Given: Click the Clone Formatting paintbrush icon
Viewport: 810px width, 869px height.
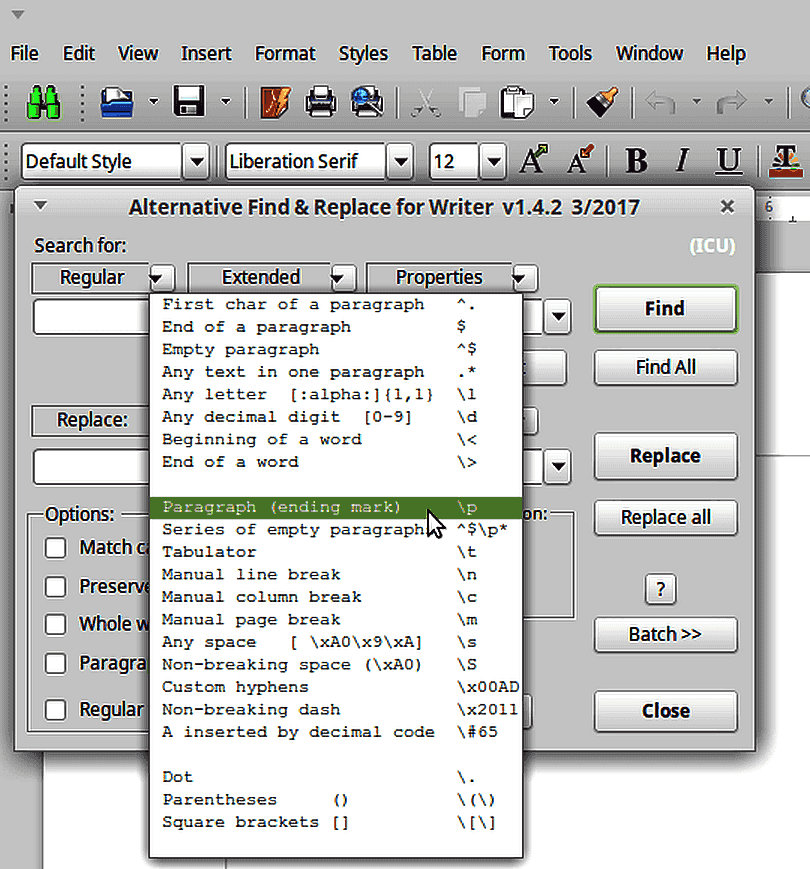Looking at the screenshot, I should pyautogui.click(x=602, y=101).
